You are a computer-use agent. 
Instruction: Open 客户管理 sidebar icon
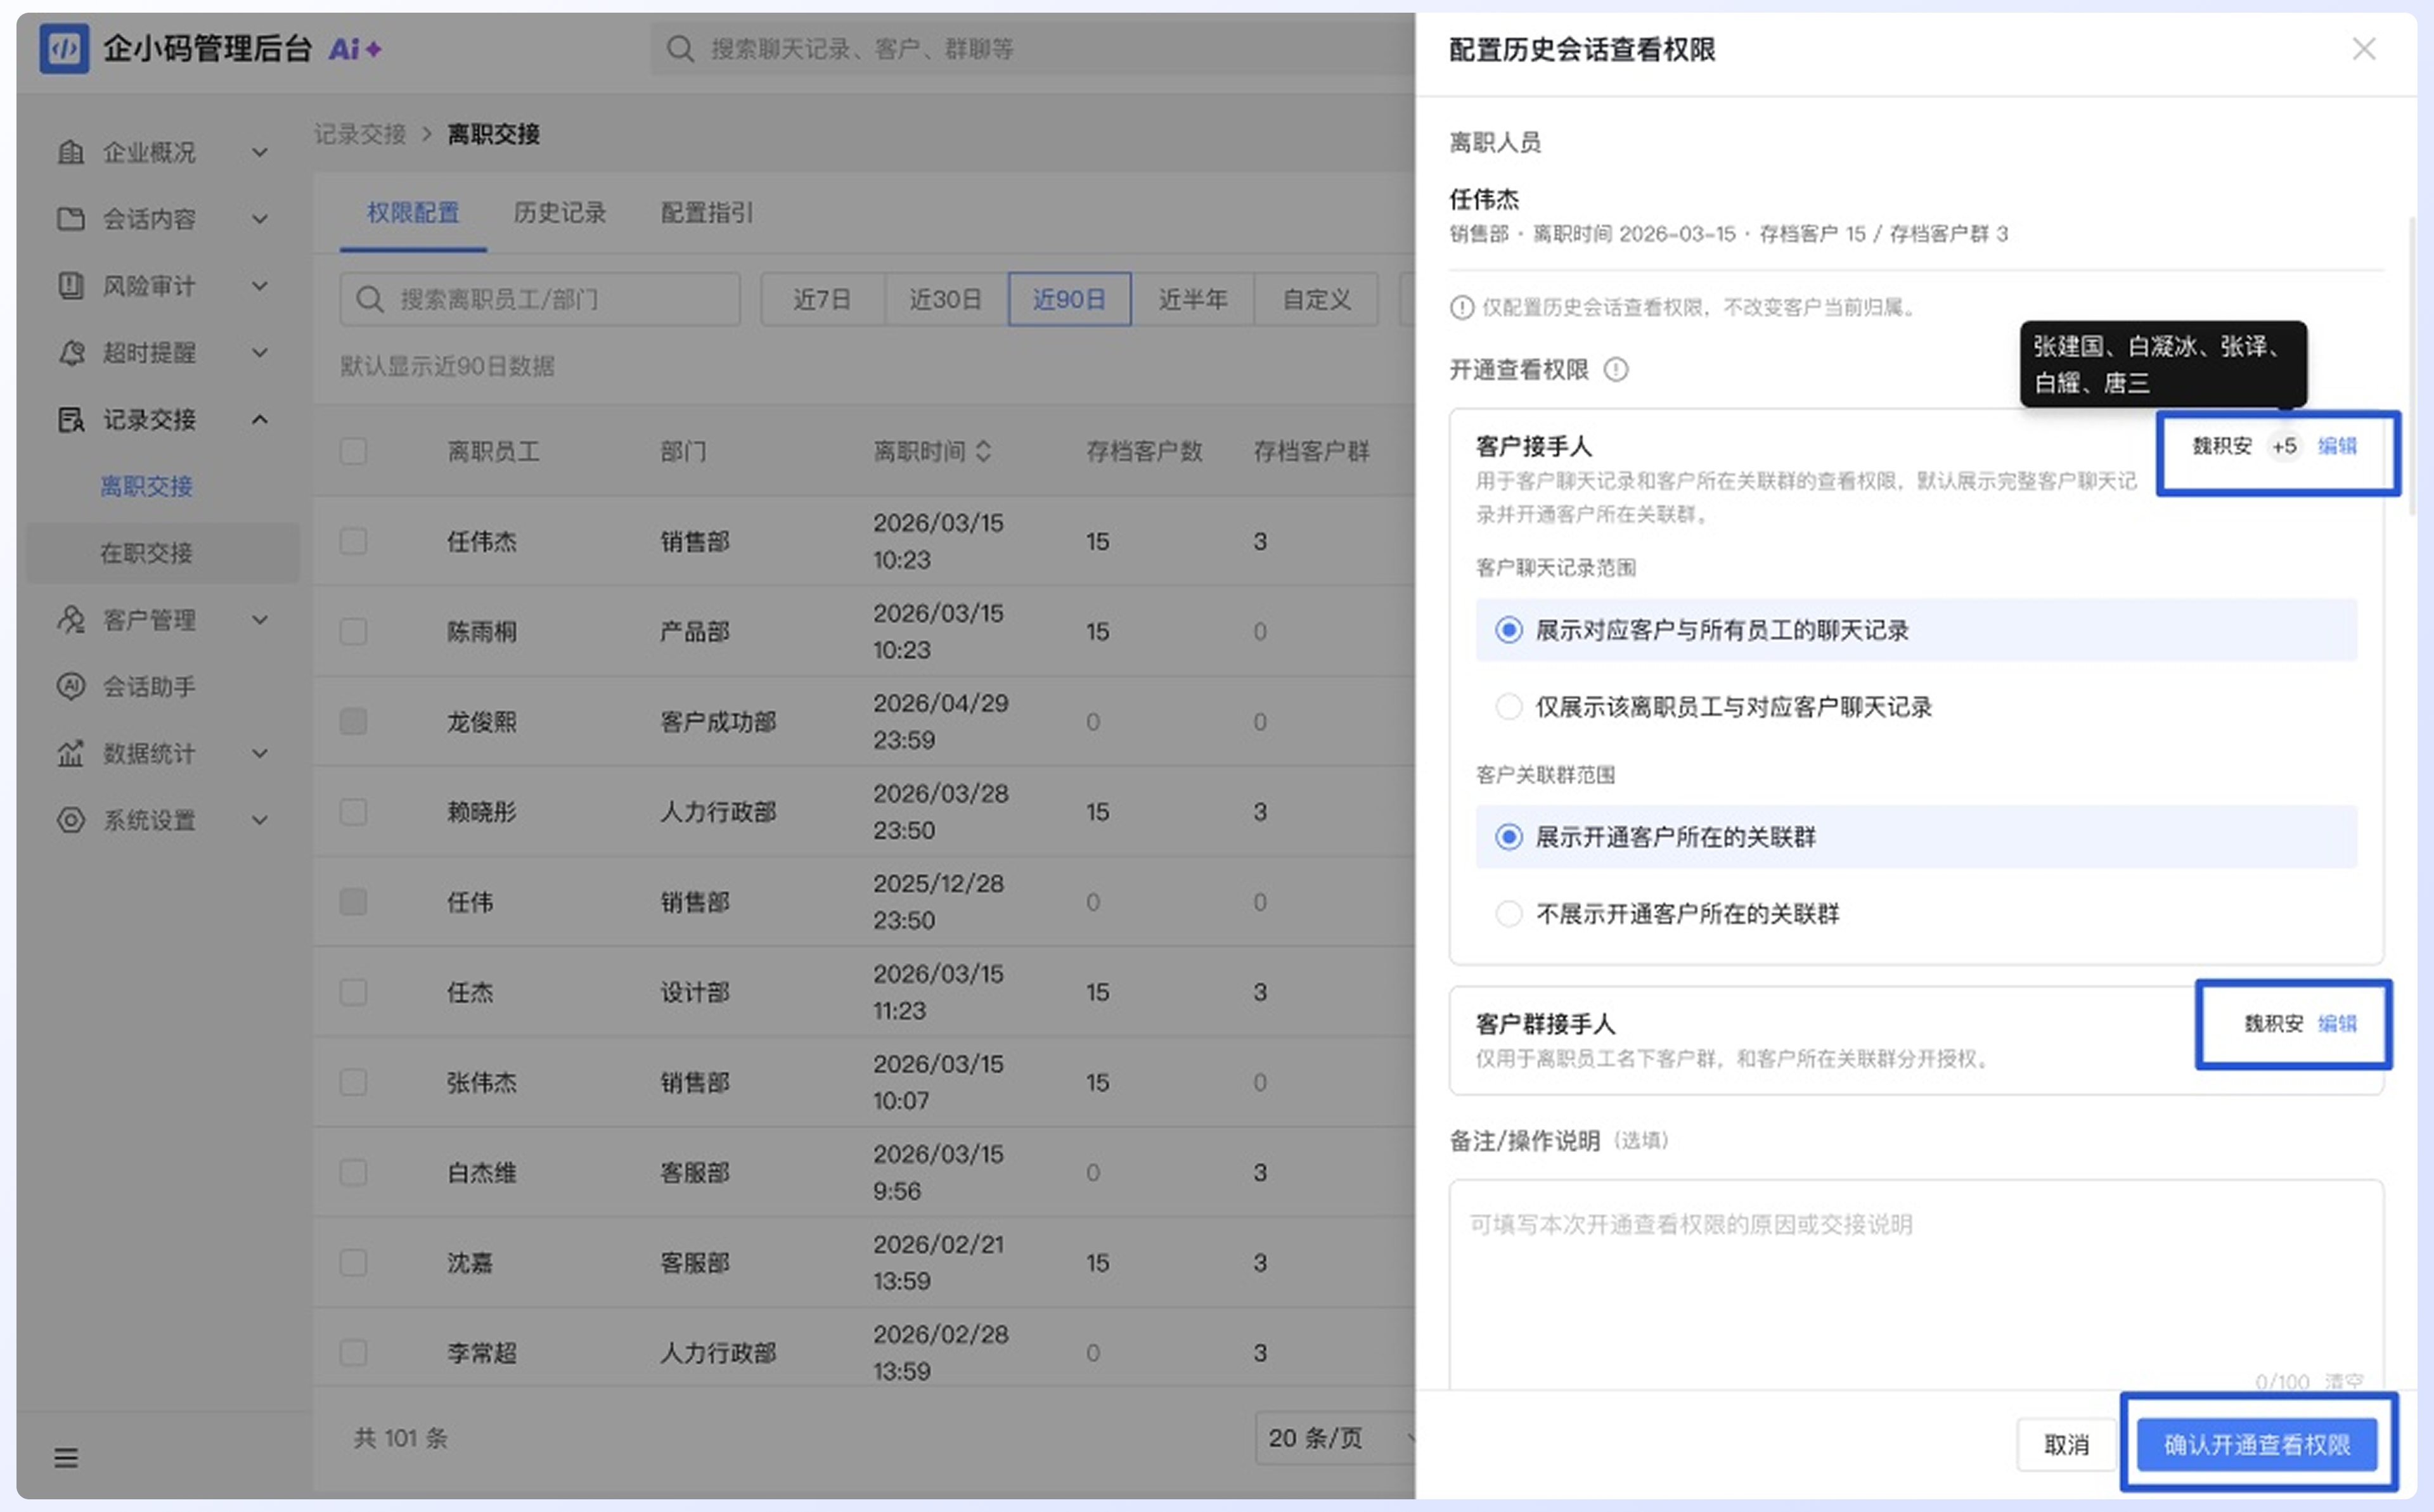pos(70,620)
